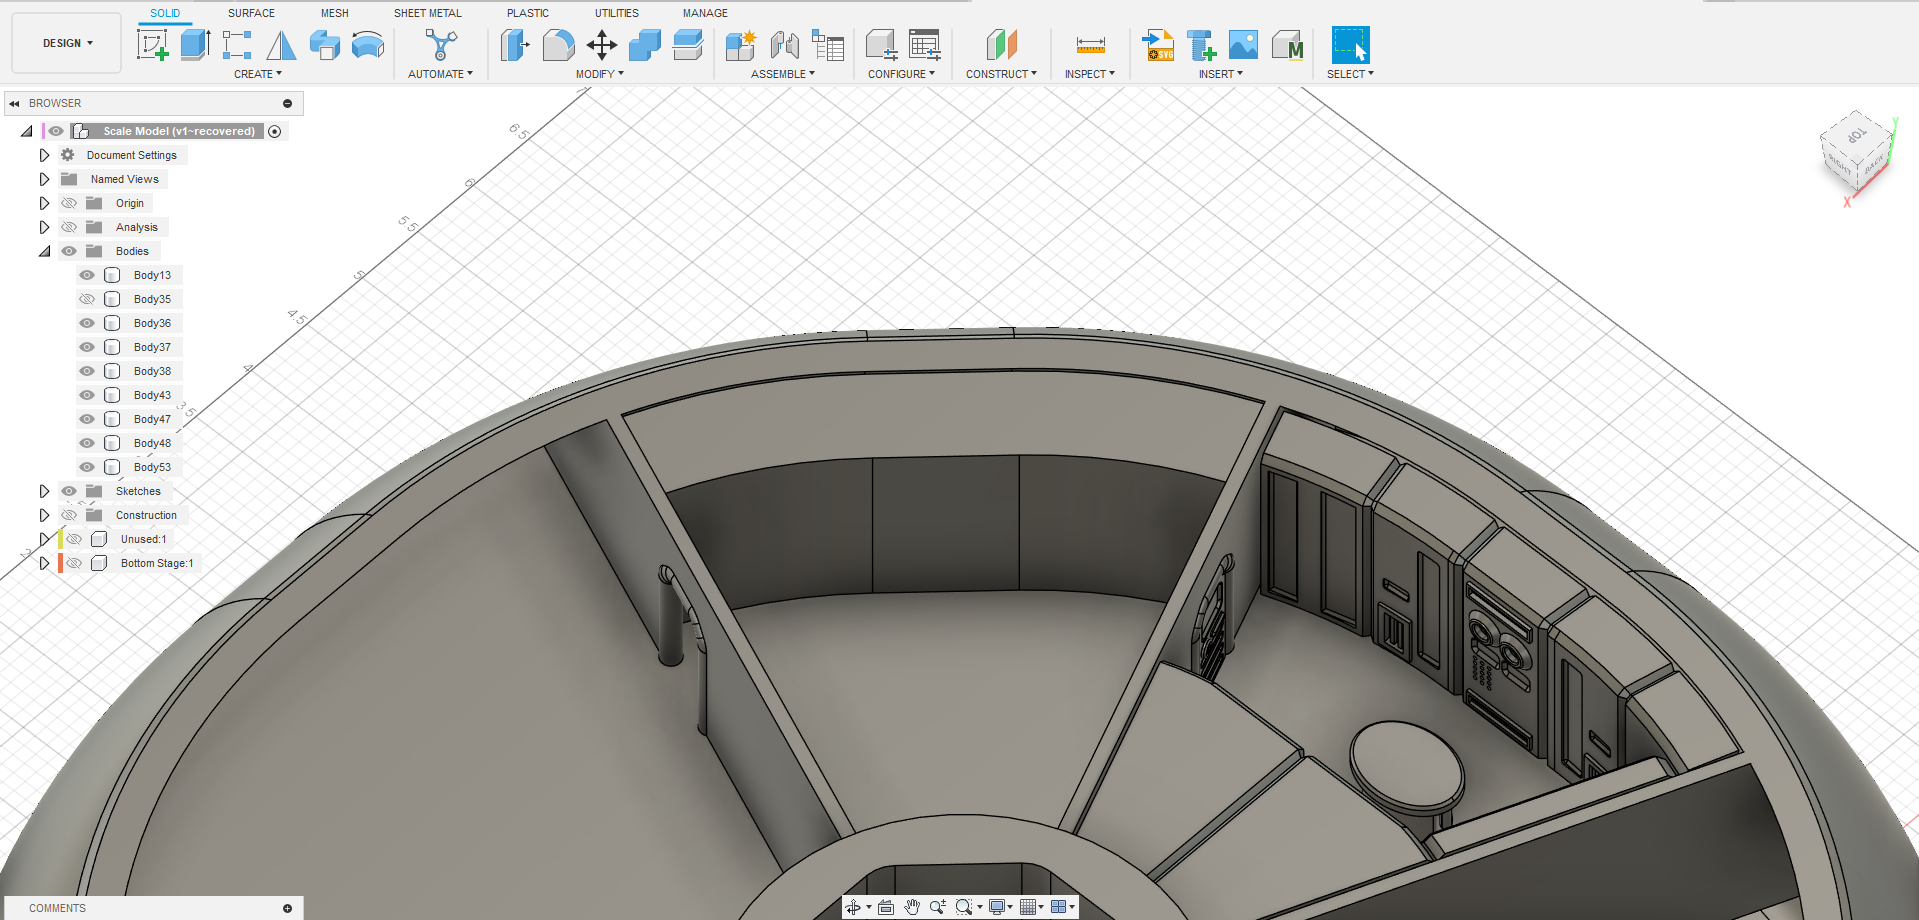Expand the Sketches folder
The height and width of the screenshot is (920, 1919).
[44, 491]
